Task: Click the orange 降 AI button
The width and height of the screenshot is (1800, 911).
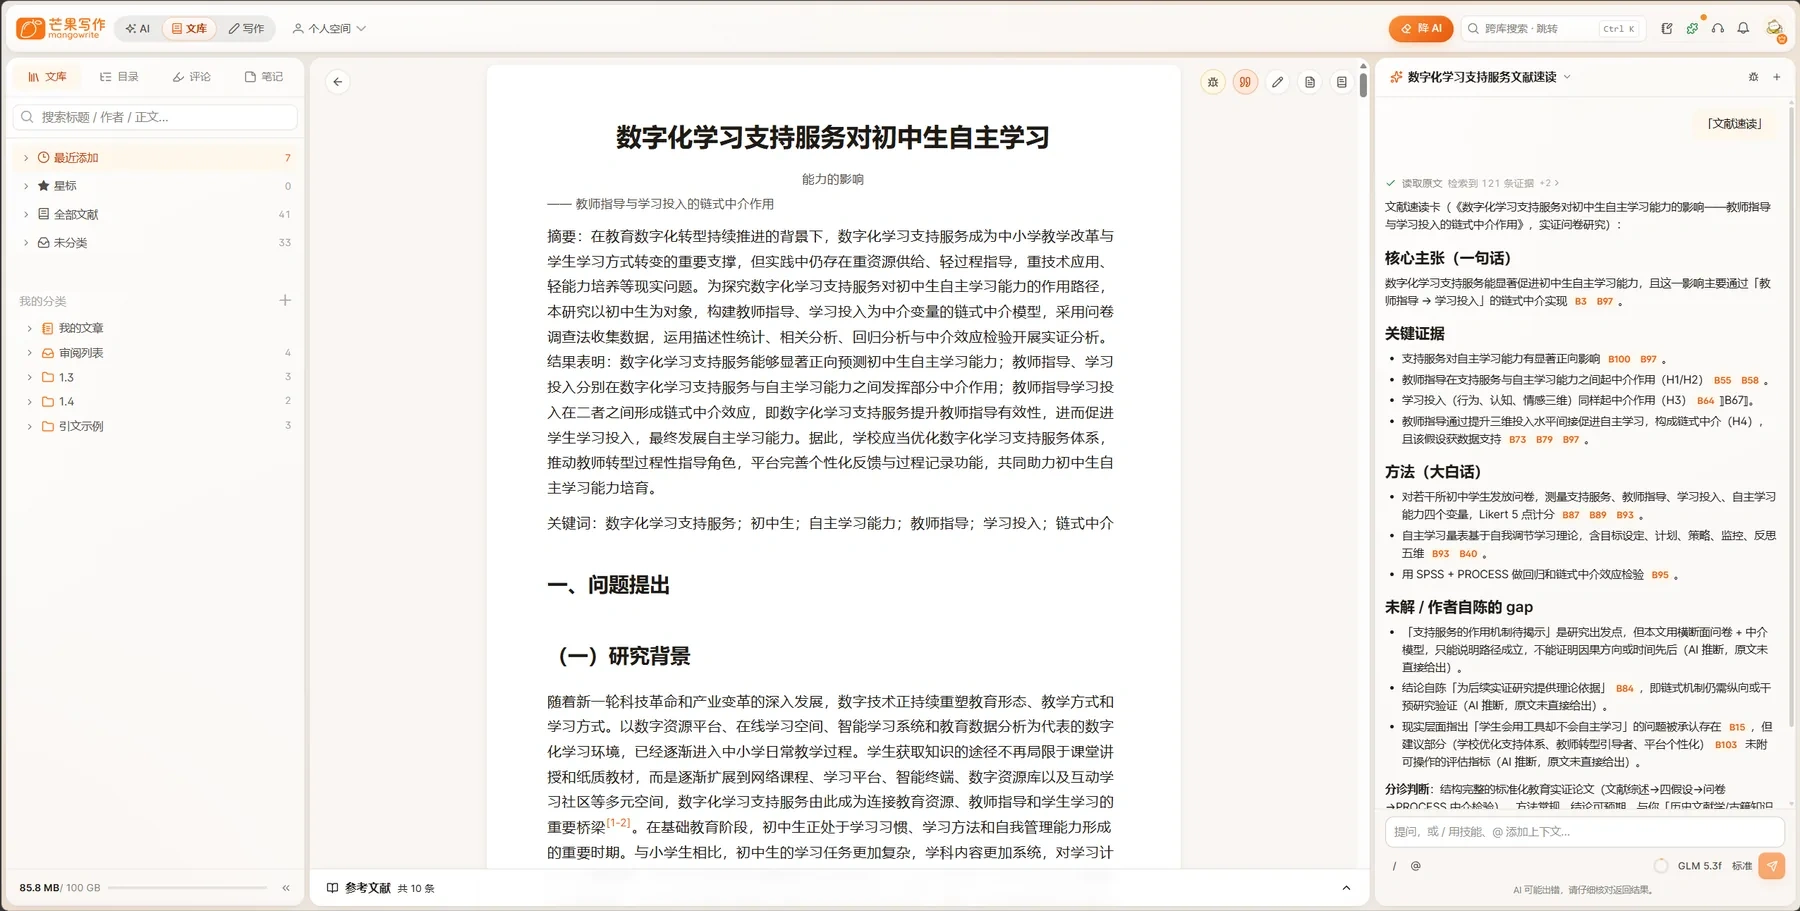Action: [x=1420, y=29]
